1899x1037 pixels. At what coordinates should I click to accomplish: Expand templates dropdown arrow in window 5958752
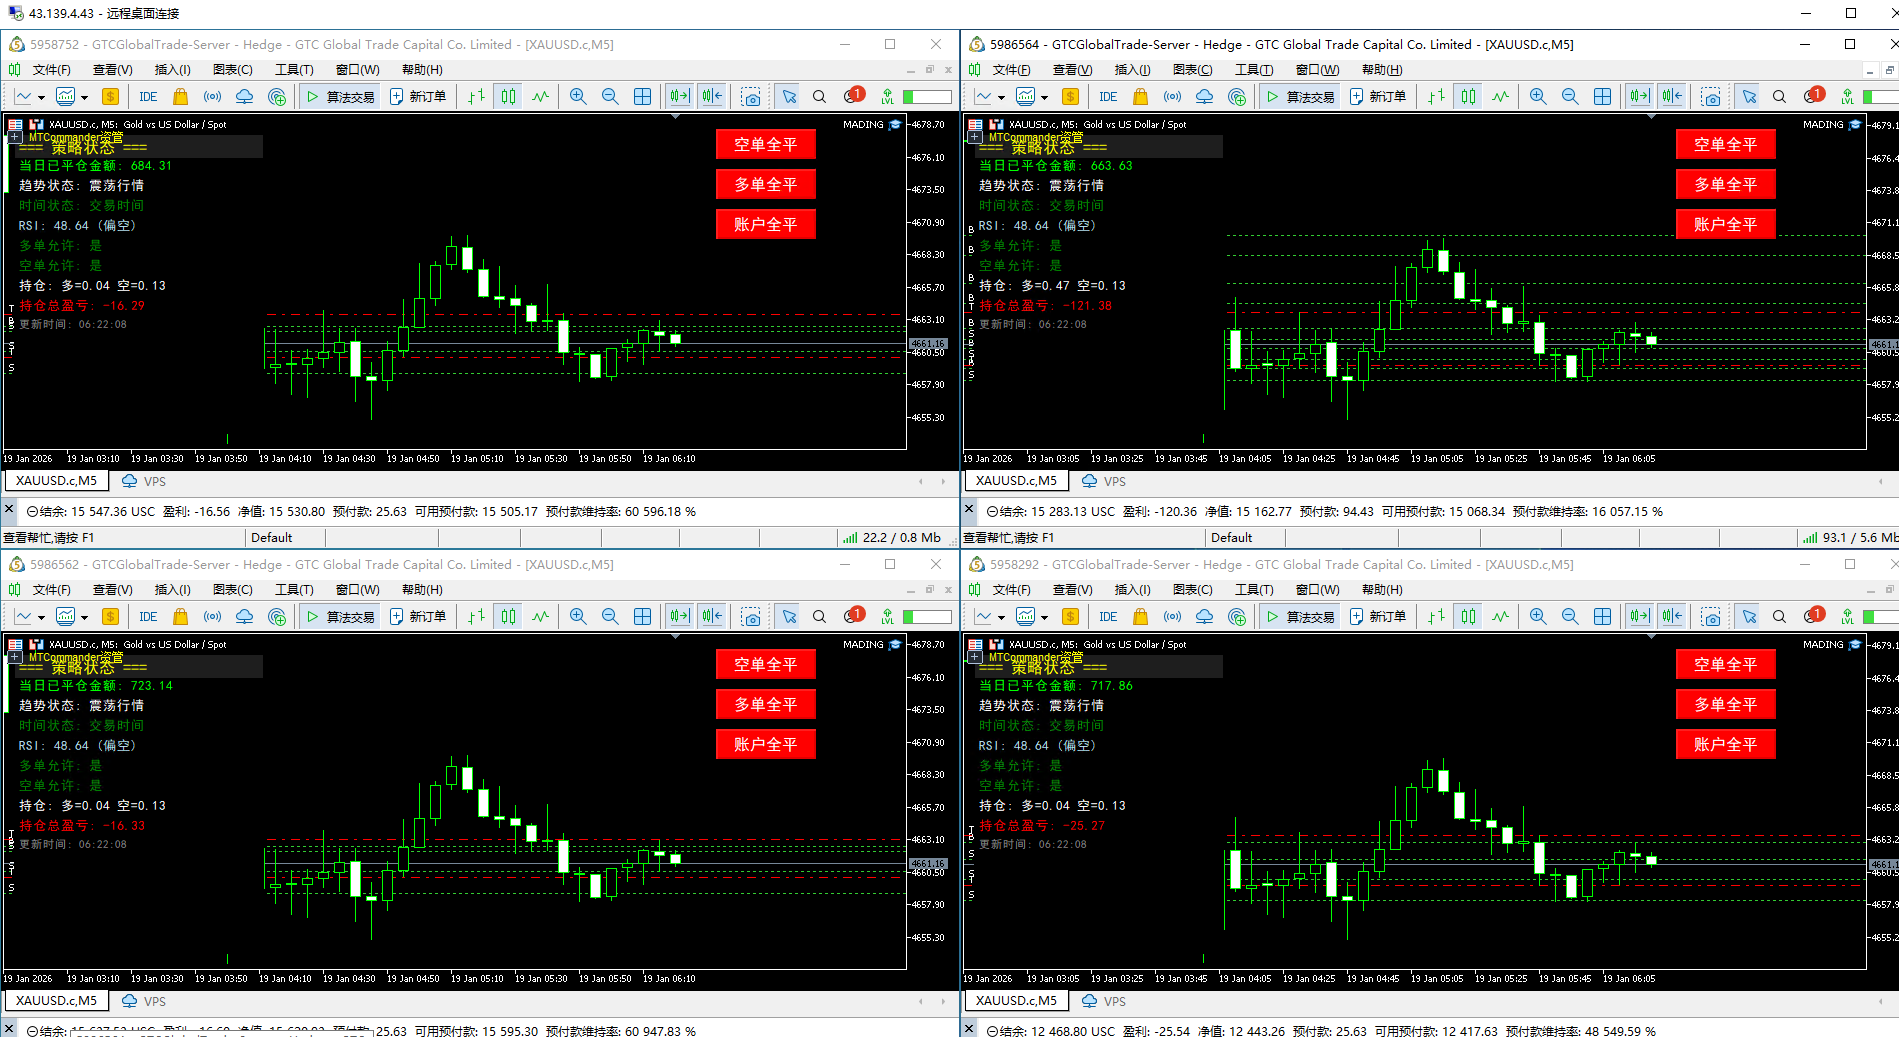84,98
